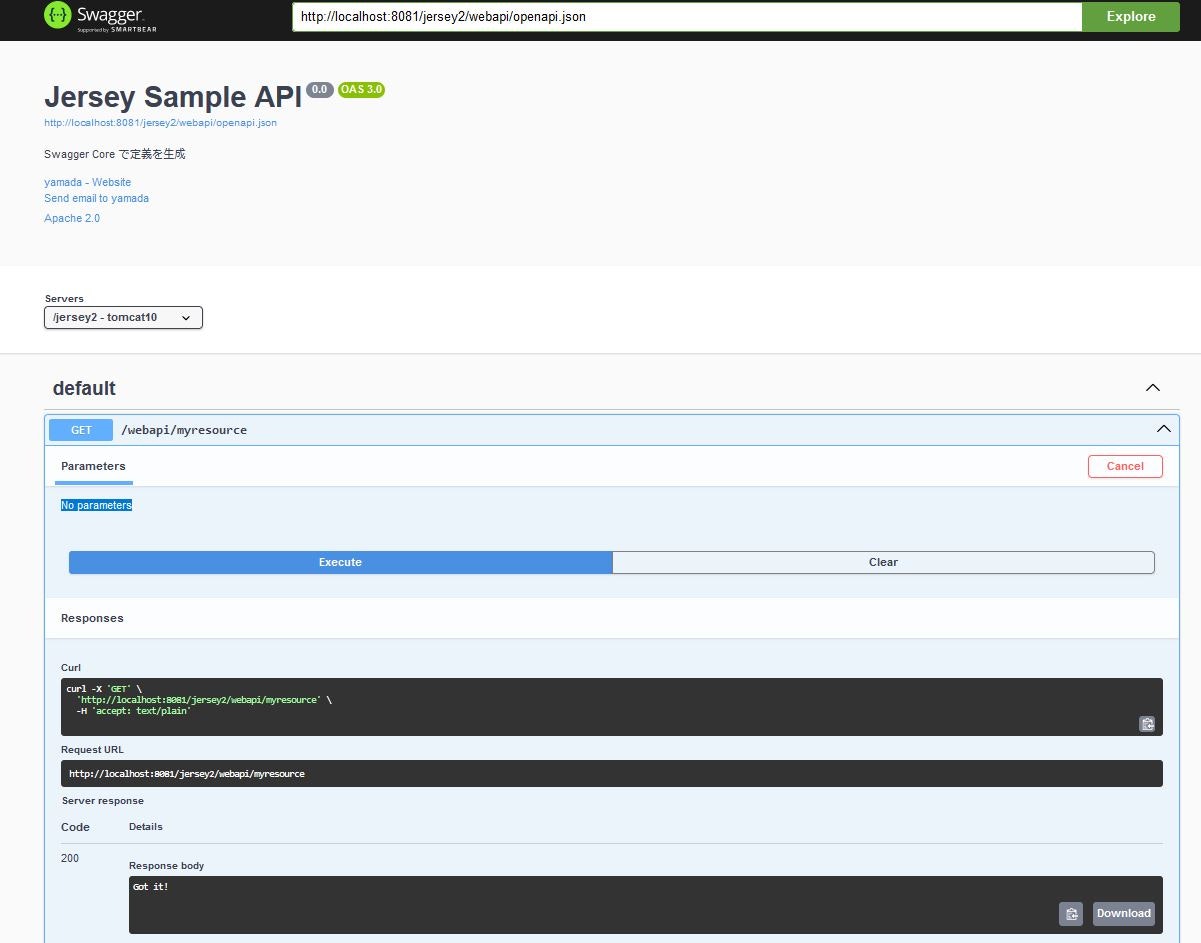Click the GET method badge
1201x943 pixels.
(81, 430)
